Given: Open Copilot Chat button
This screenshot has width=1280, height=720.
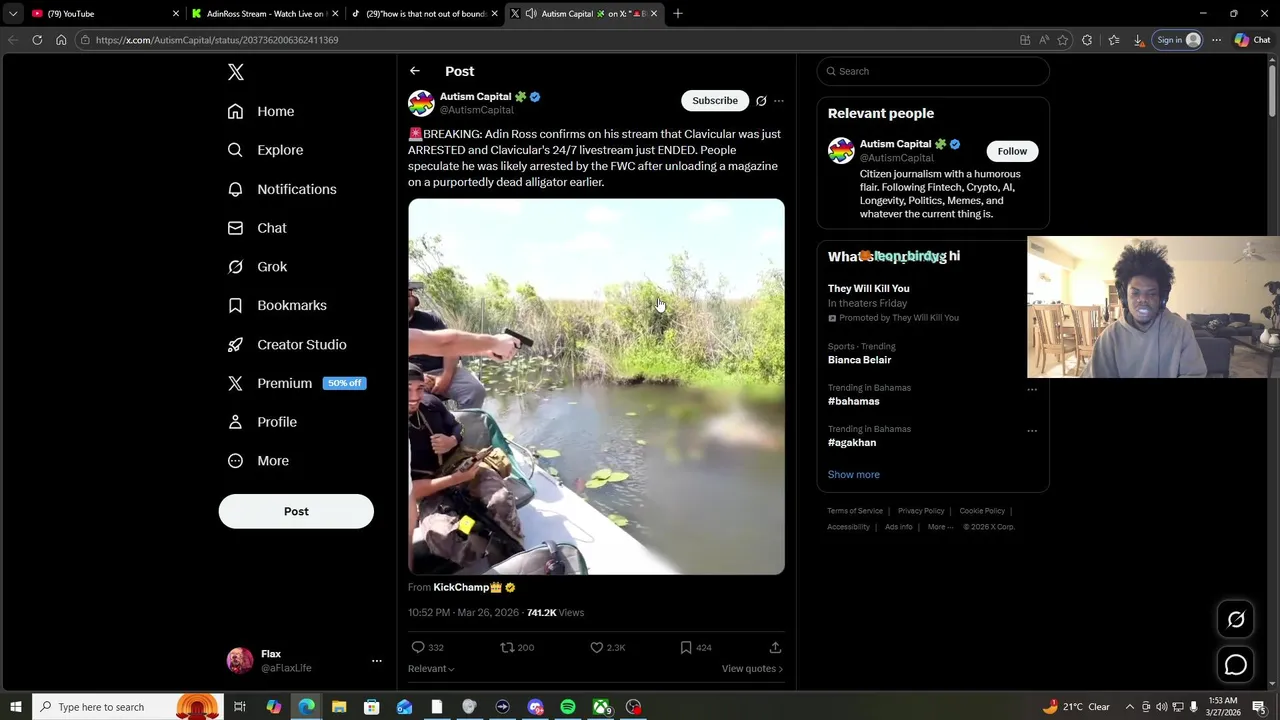Looking at the screenshot, I should tap(1252, 40).
